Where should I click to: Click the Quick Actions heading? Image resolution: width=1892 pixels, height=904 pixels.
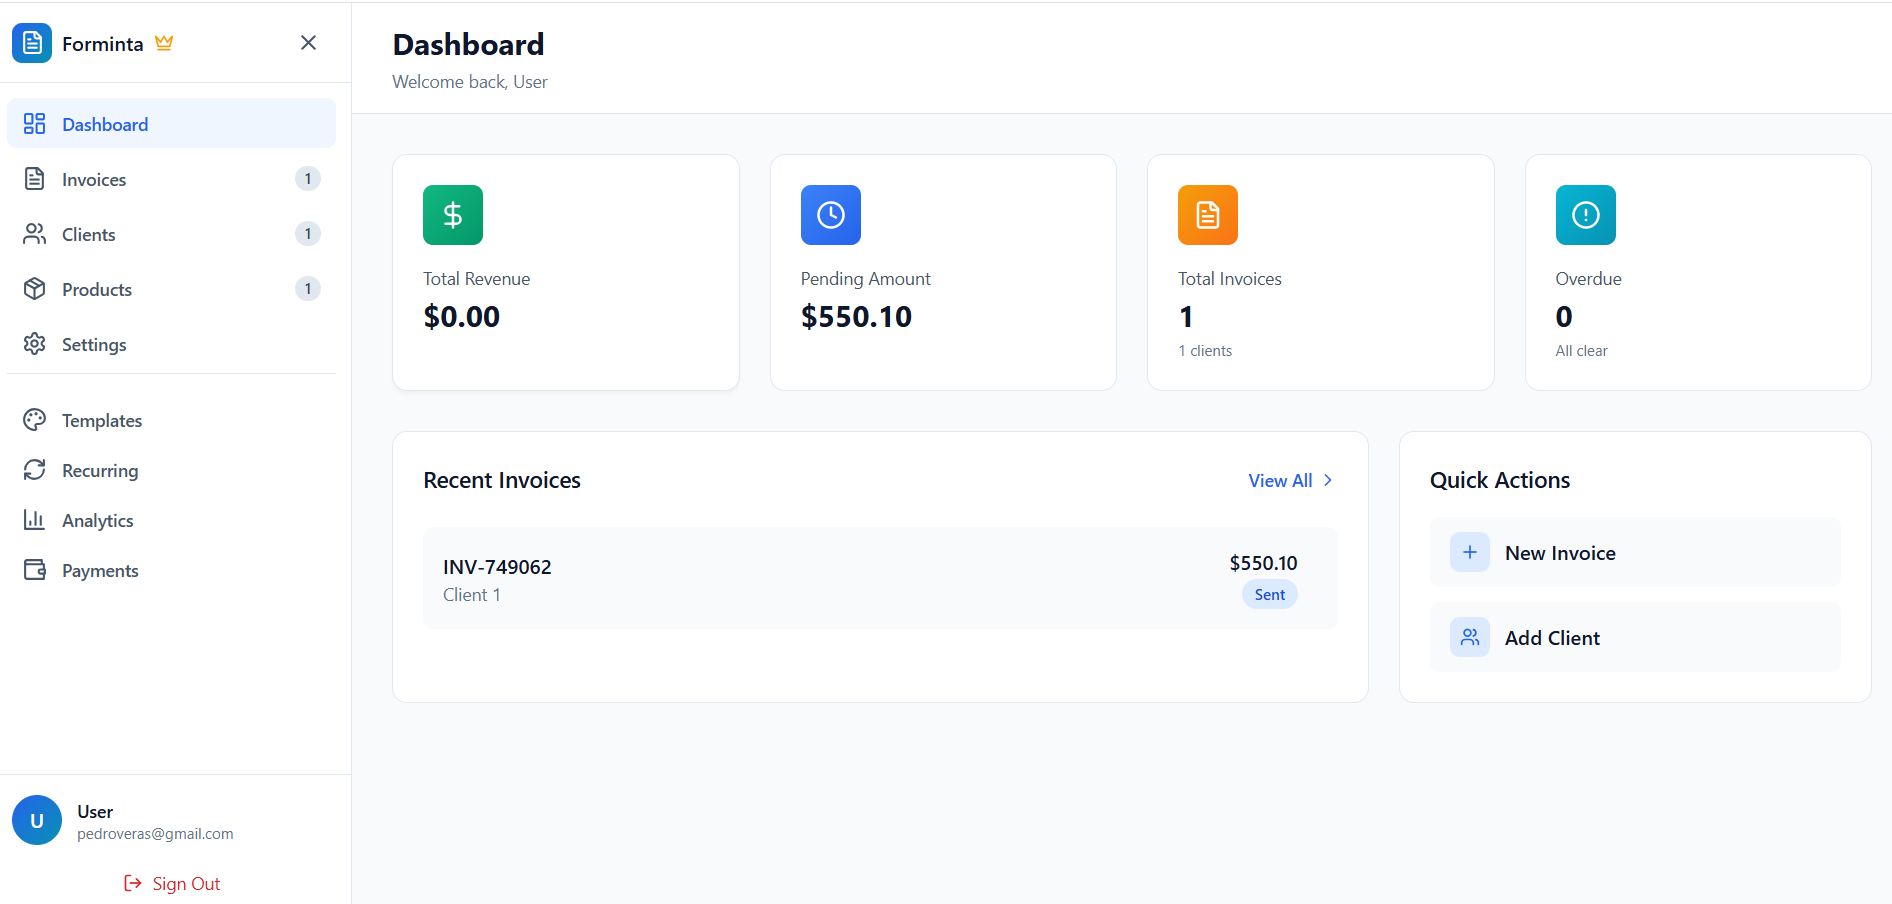1500,480
